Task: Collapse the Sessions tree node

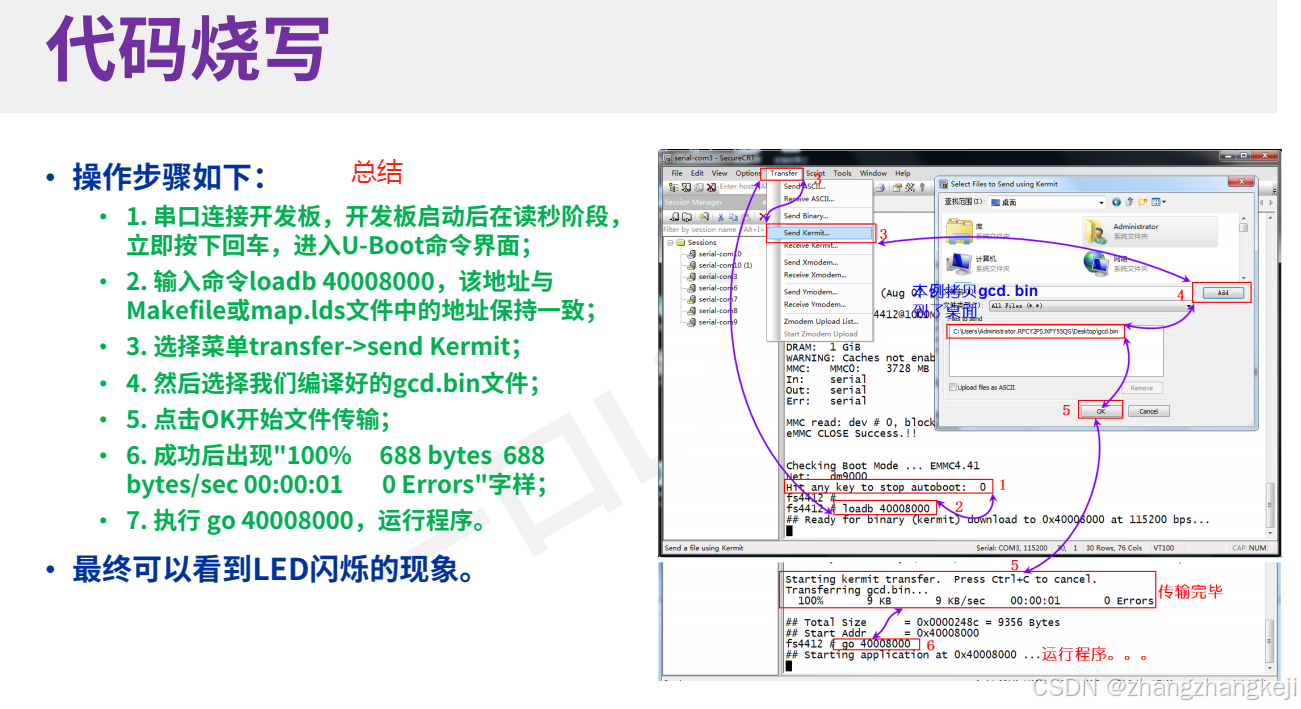Action: coord(670,243)
